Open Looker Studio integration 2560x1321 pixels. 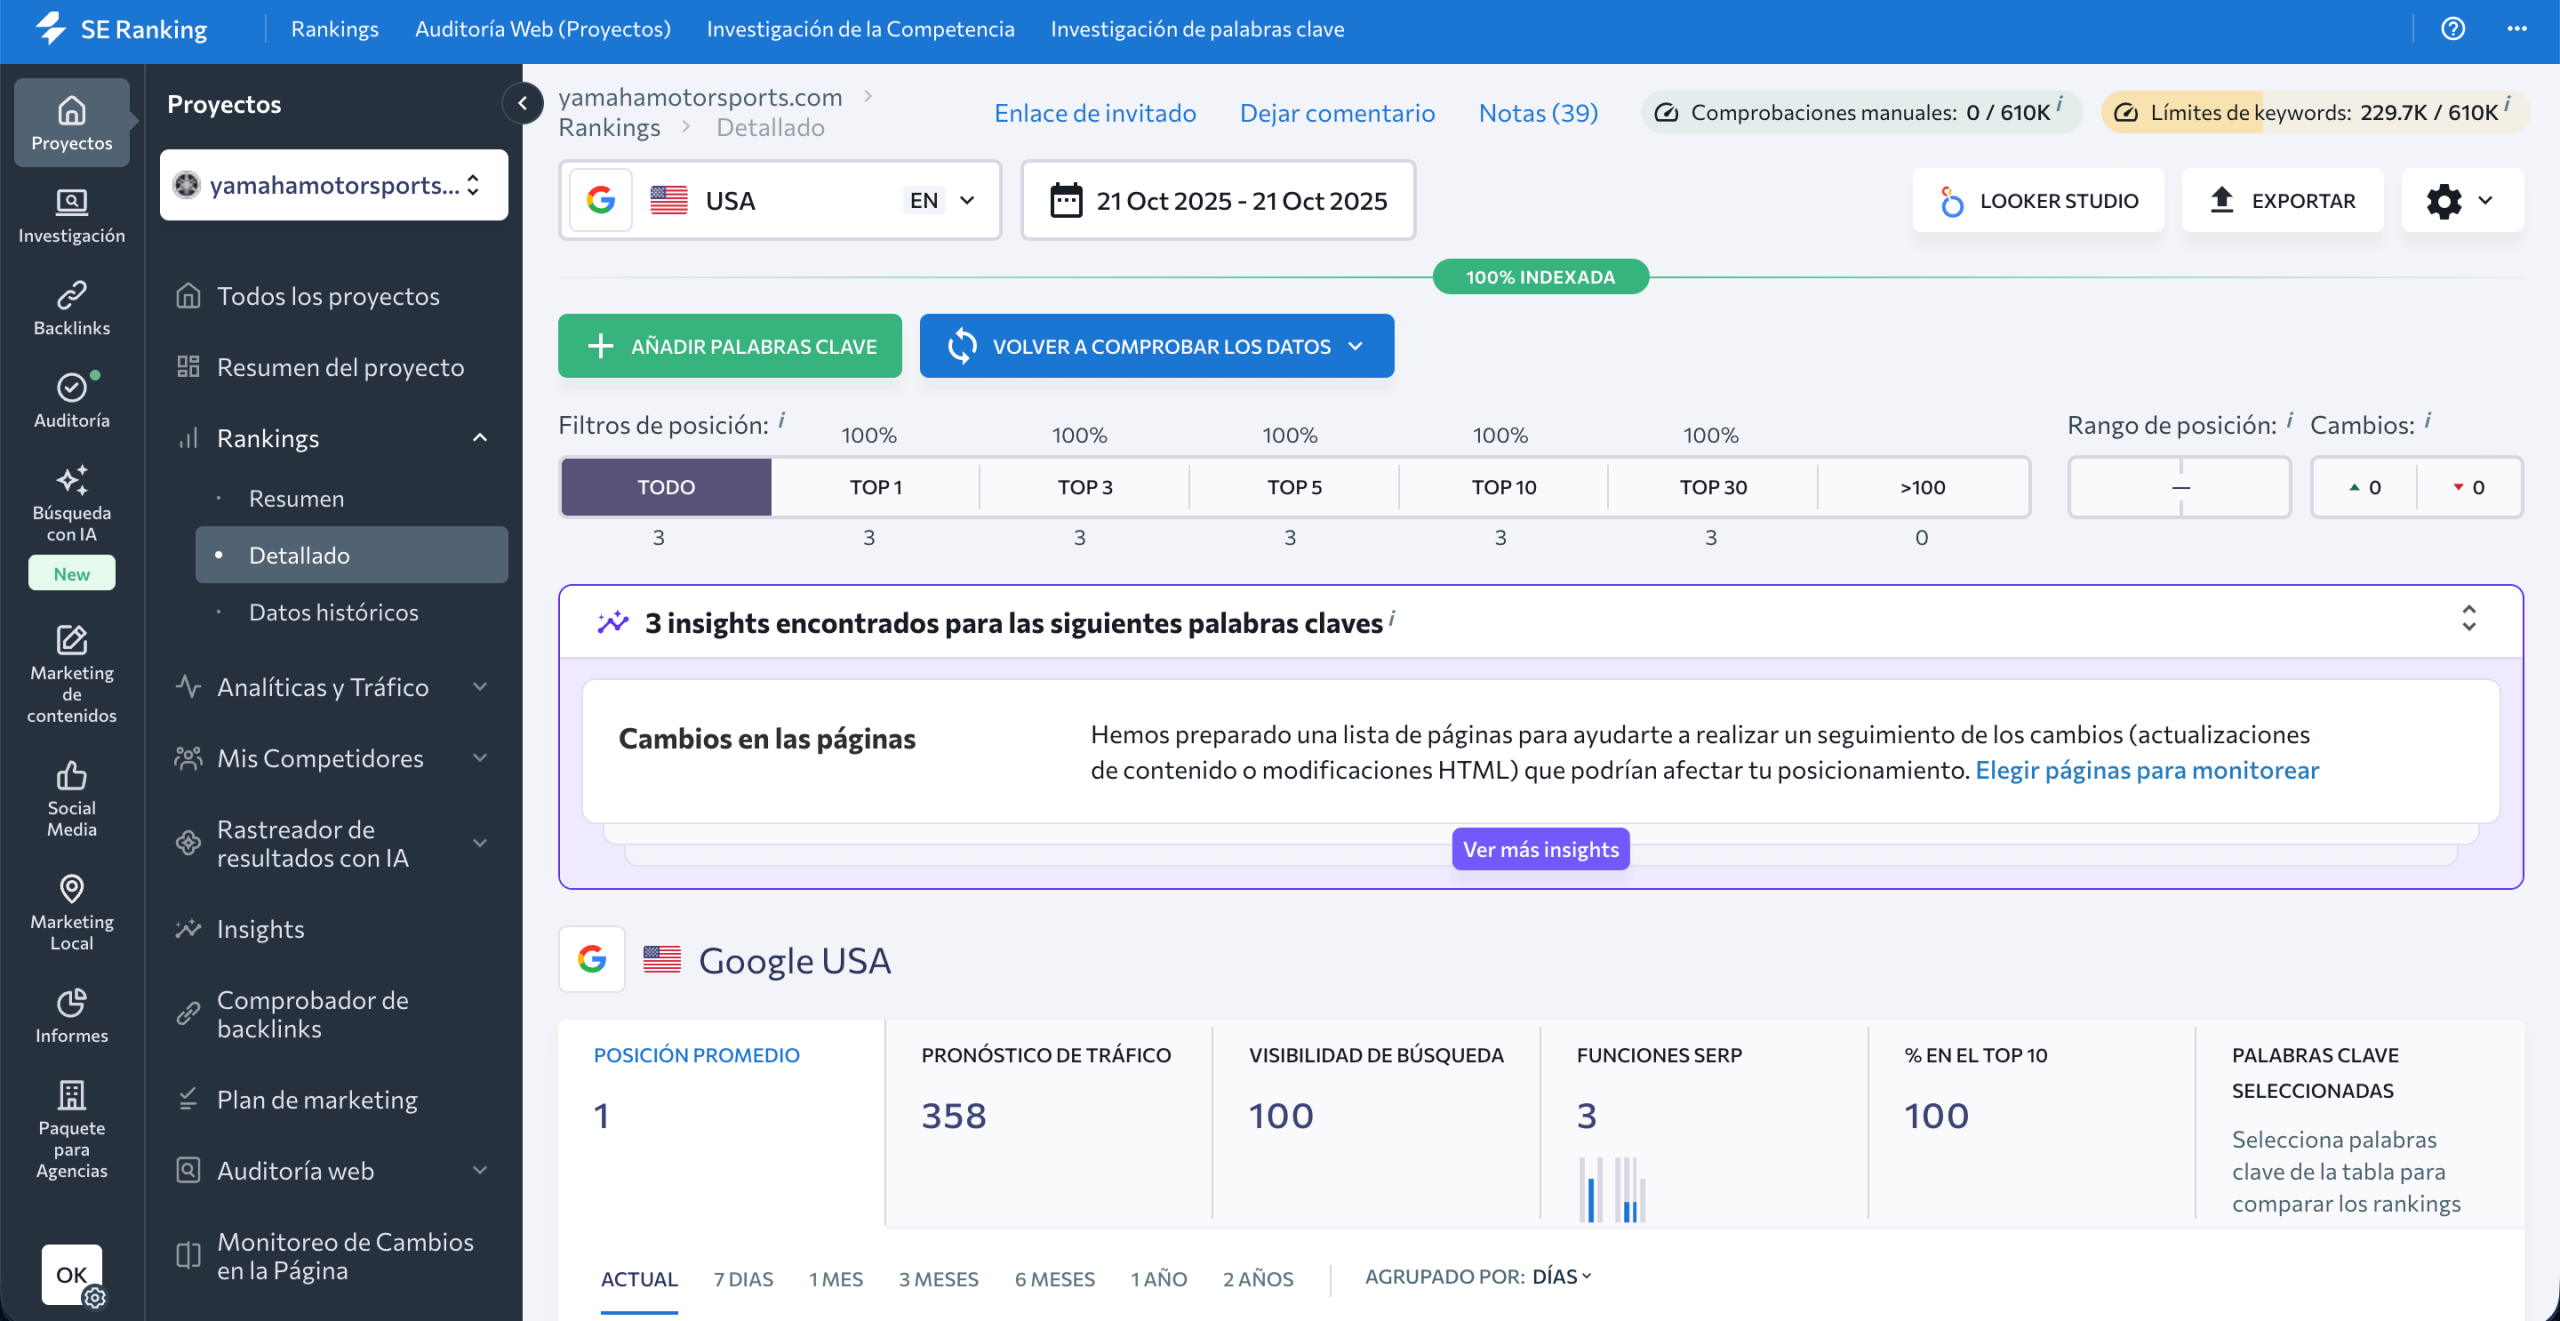point(2038,200)
